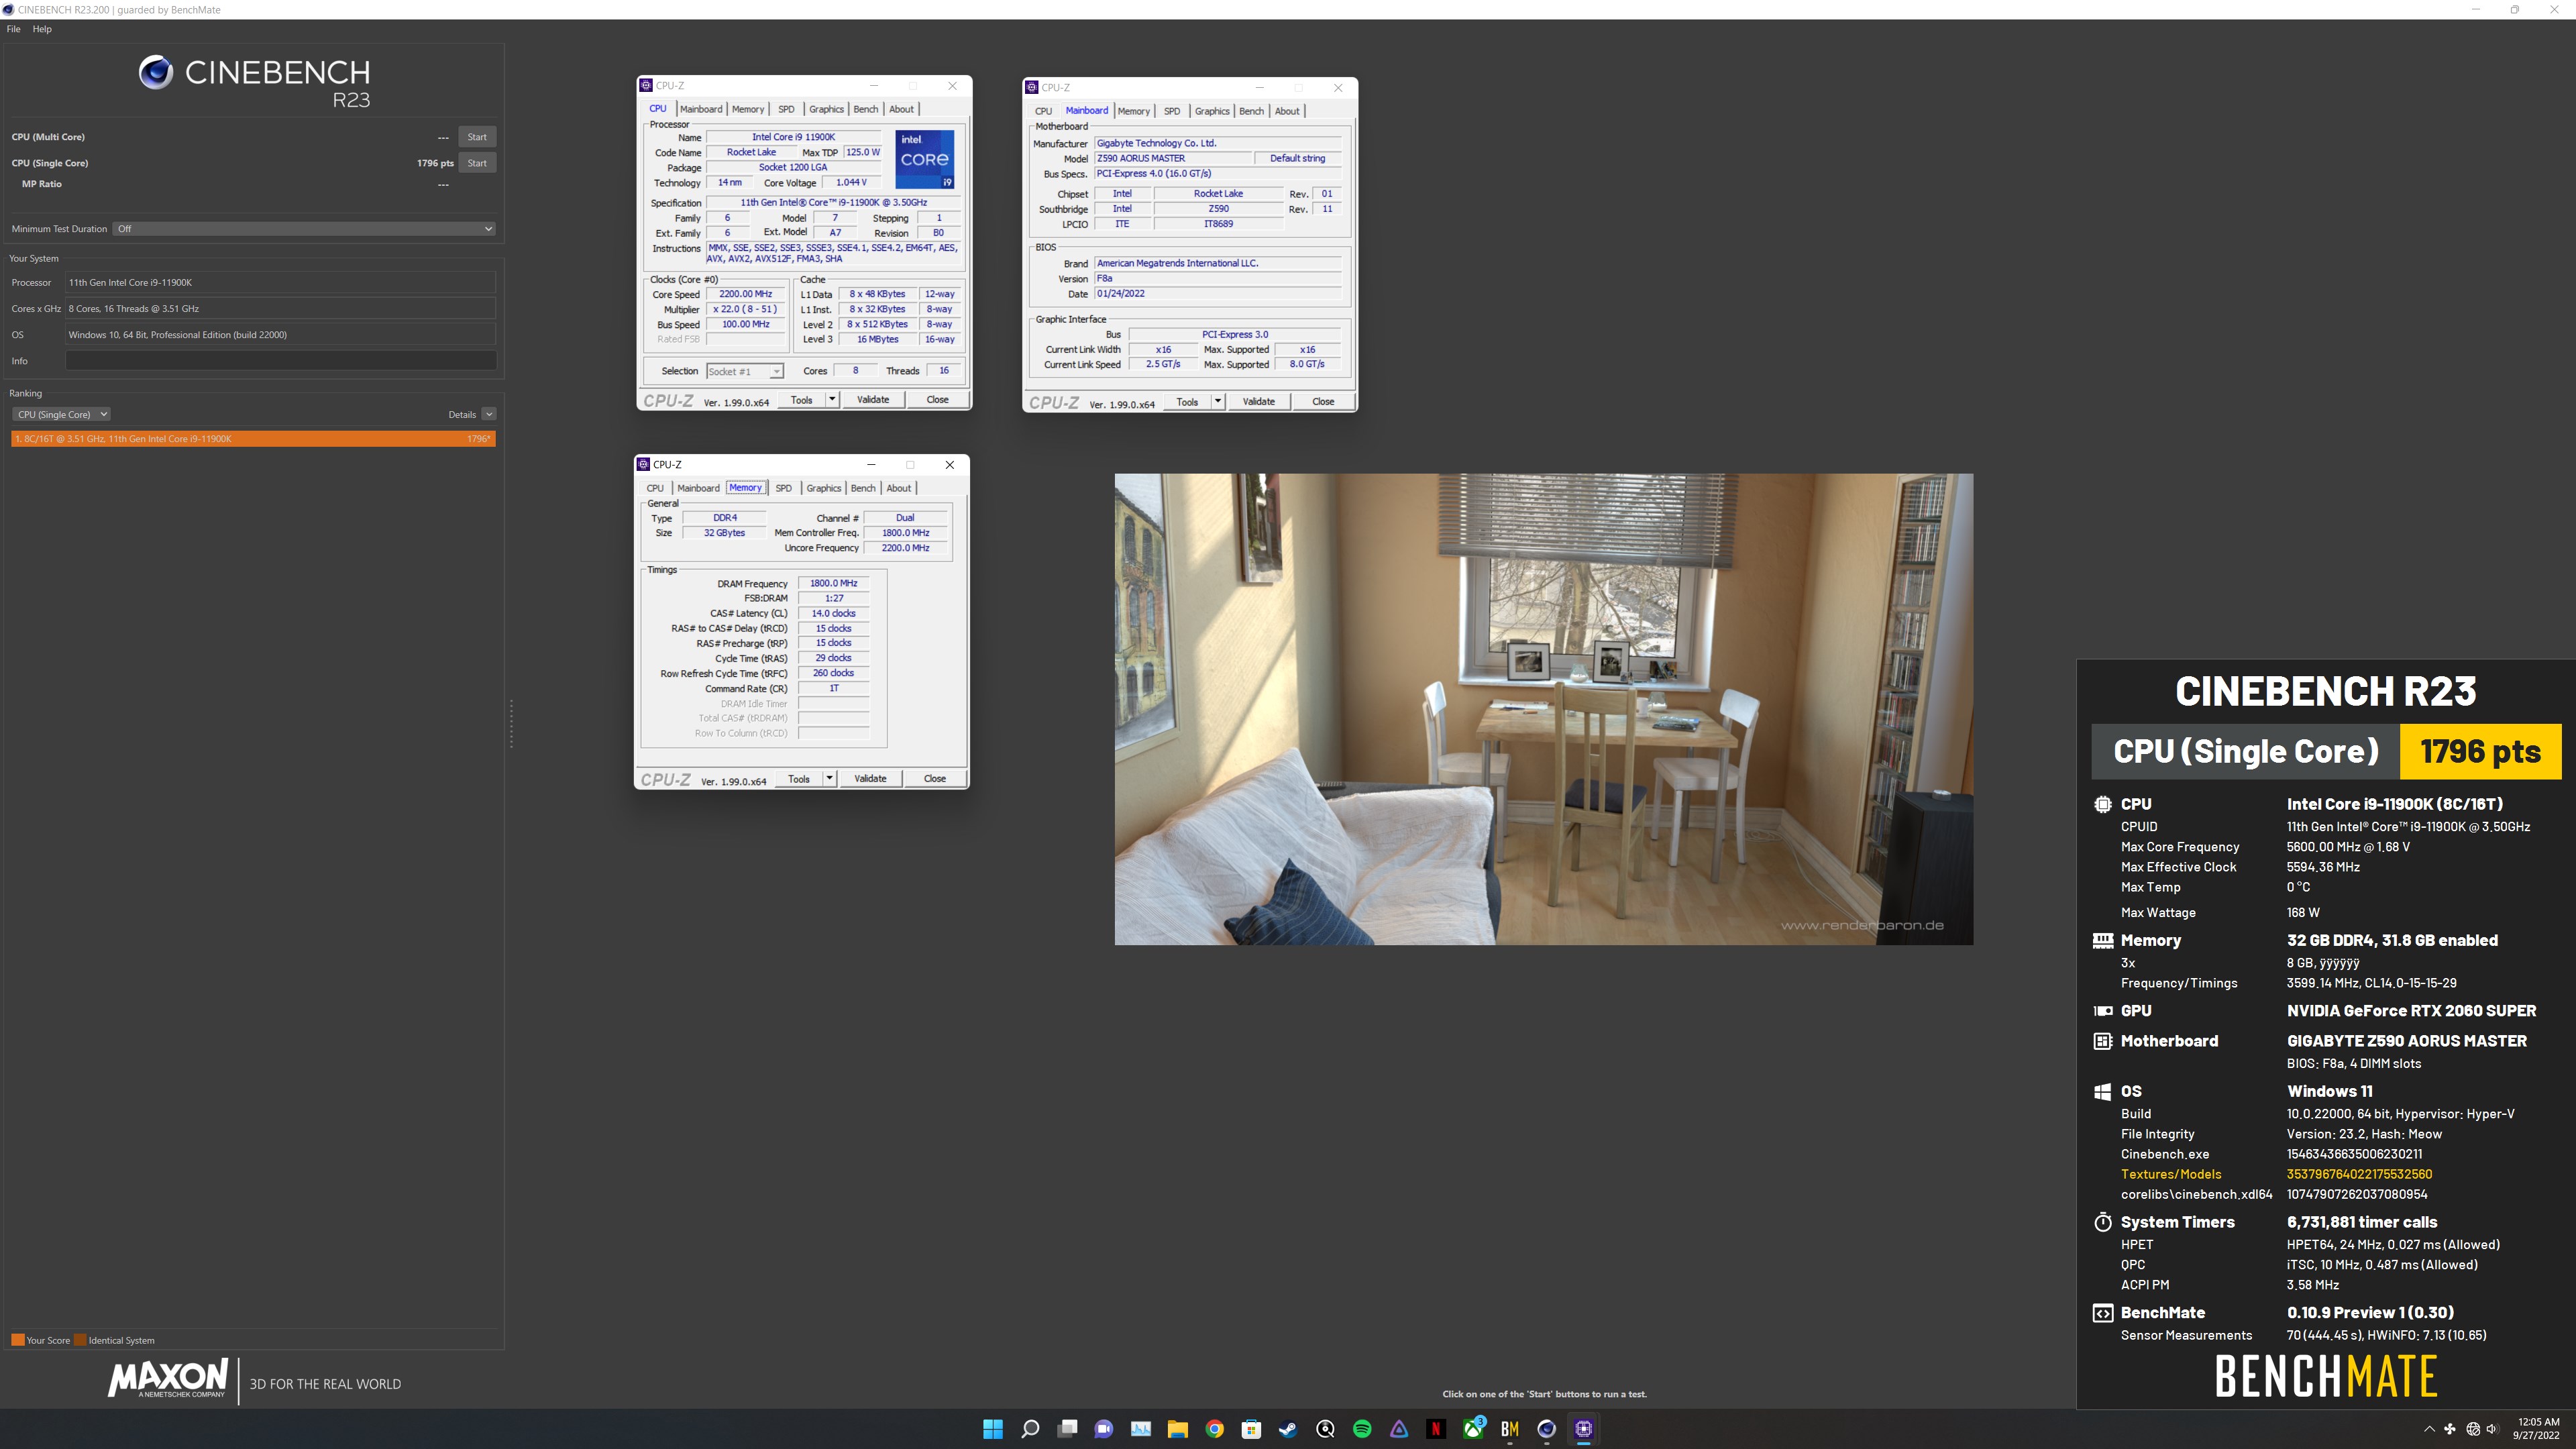2576x1449 pixels.
Task: Open Bench tab in CPU-Z CPU window
Action: pos(866,109)
